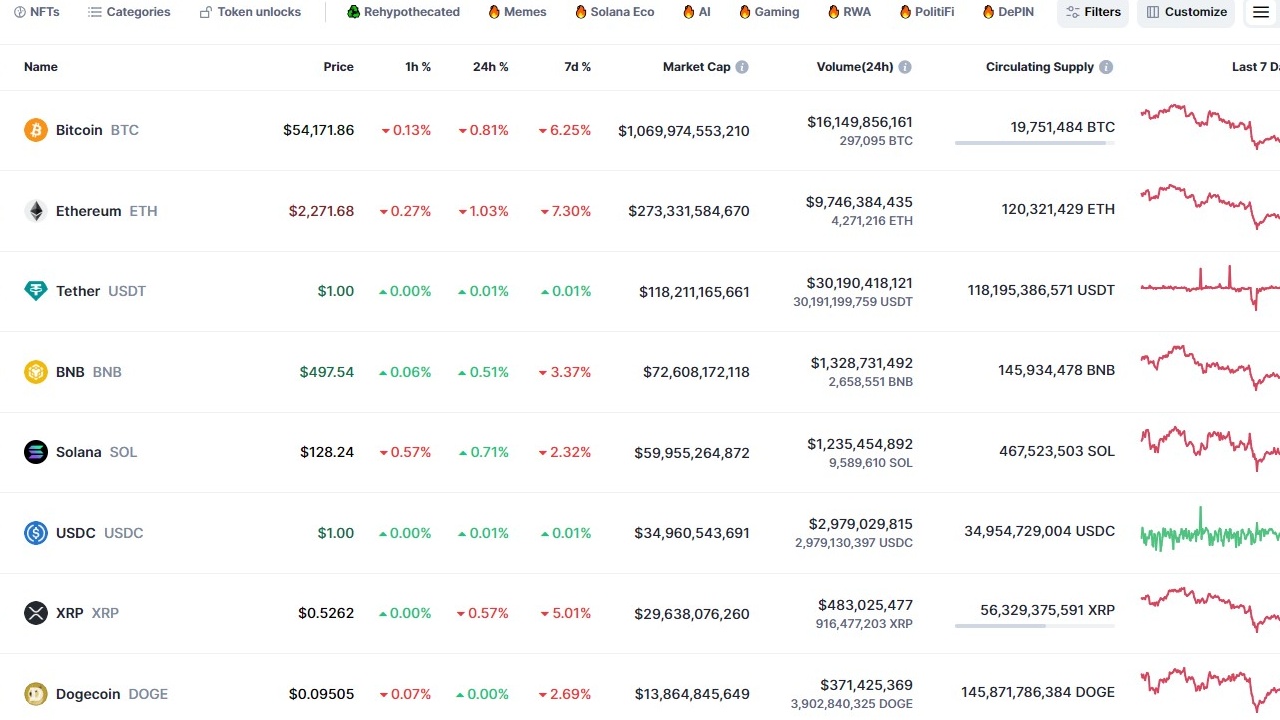Click Solana volume $1,235,454,892
Screen dimensions: 1280x720
point(860,444)
